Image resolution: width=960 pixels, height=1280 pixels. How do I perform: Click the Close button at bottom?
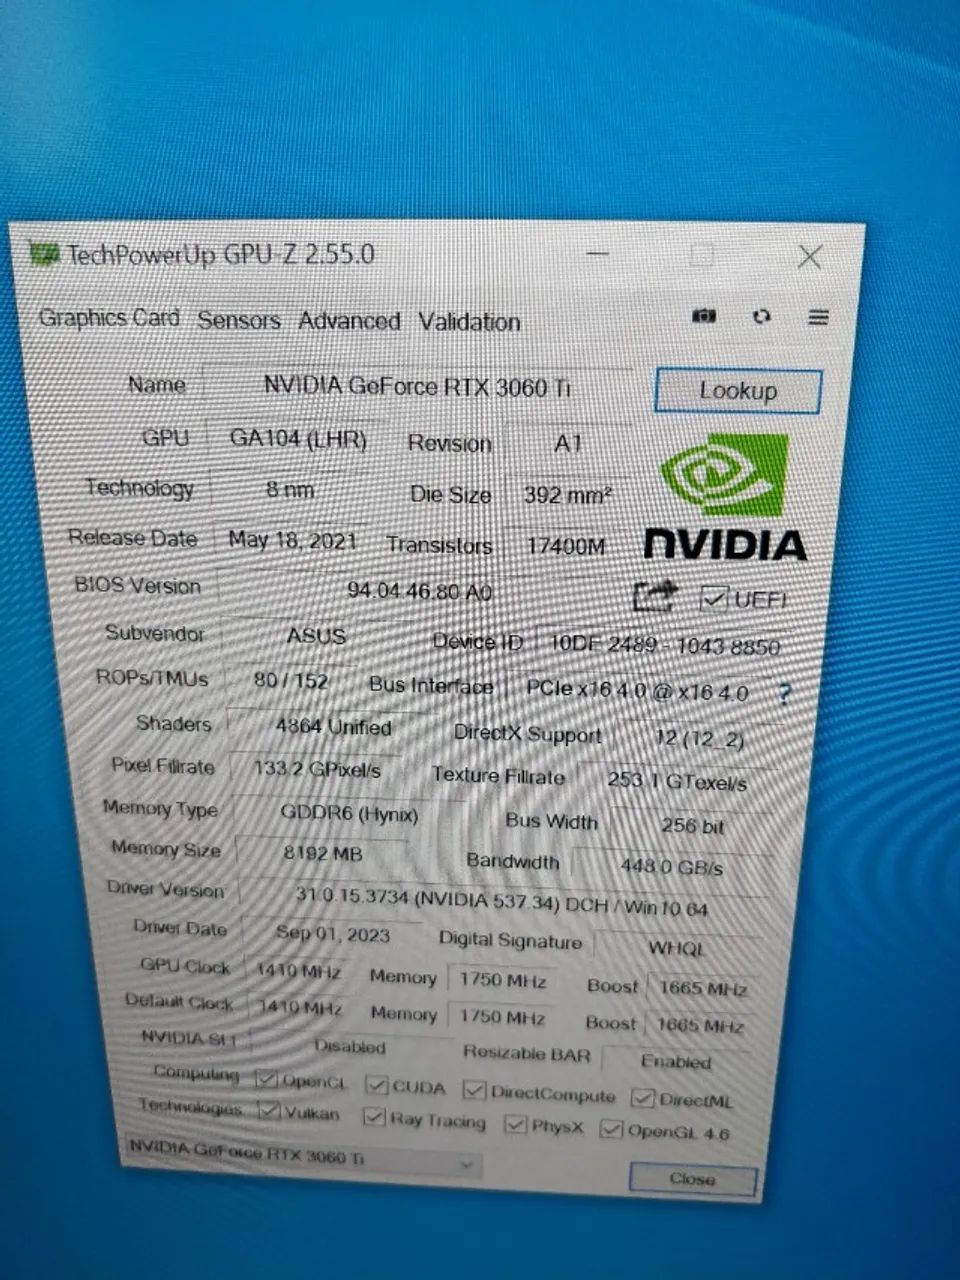tap(692, 1179)
